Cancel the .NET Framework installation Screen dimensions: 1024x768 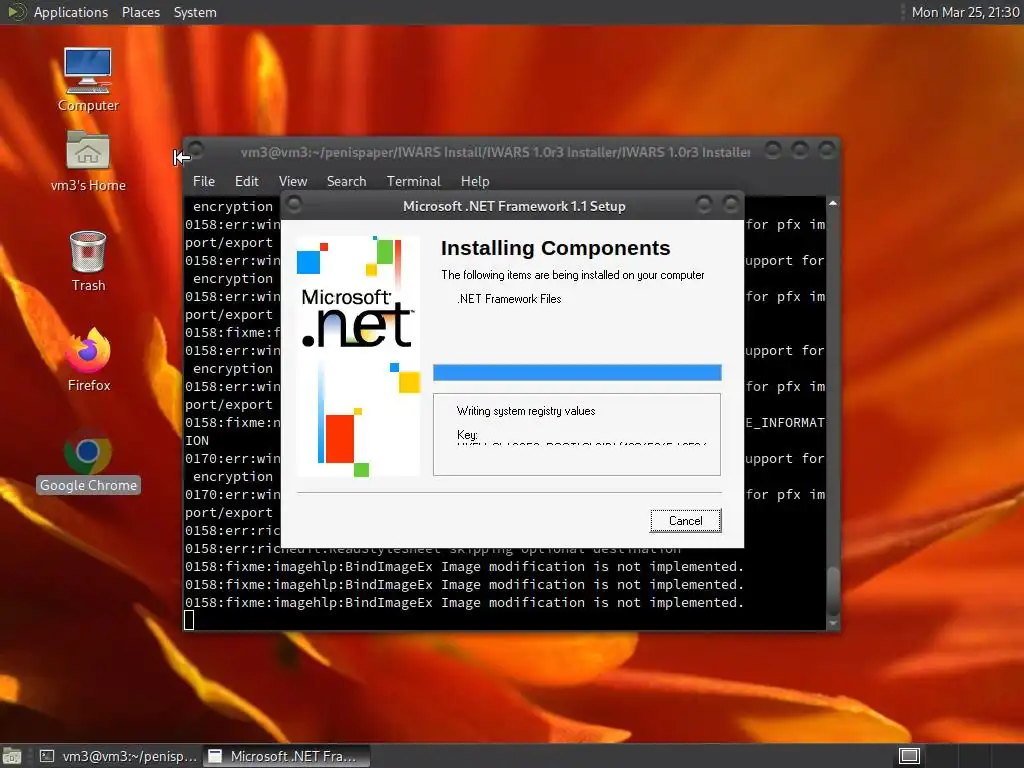point(686,520)
